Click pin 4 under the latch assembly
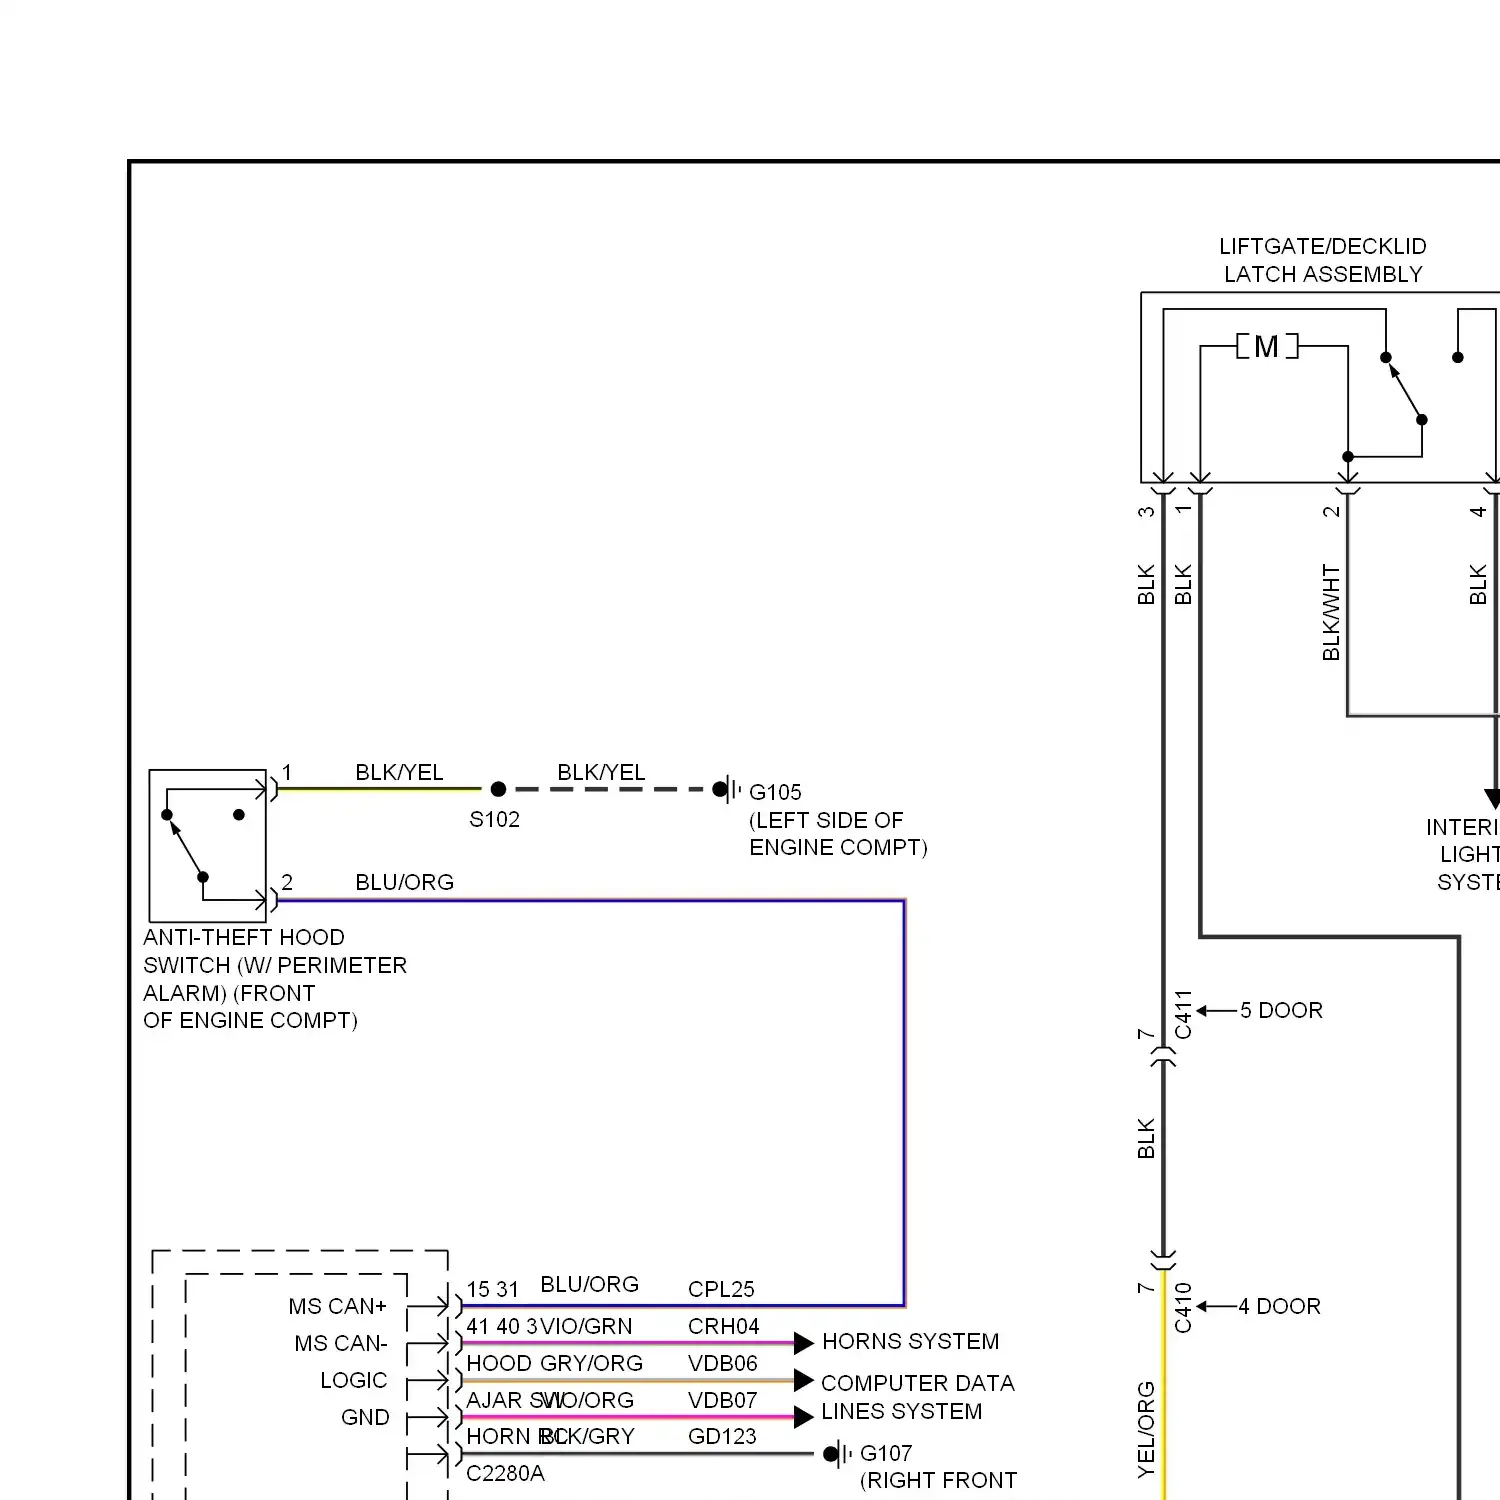Image resolution: width=1500 pixels, height=1500 pixels. (1478, 511)
